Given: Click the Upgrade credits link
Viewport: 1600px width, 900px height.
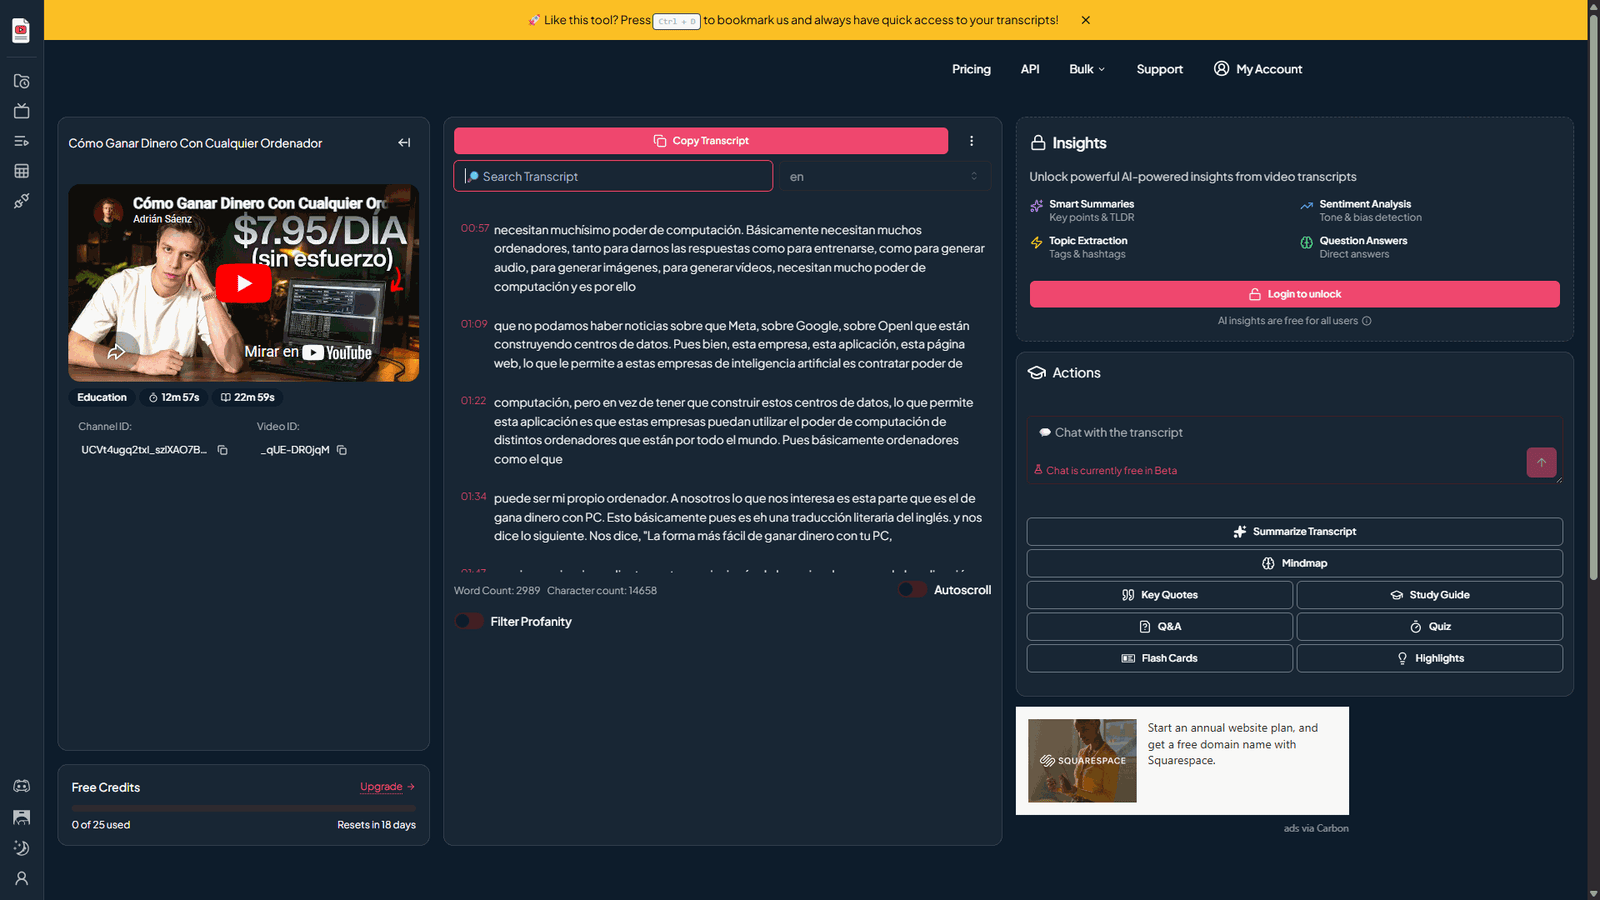Looking at the screenshot, I should click(x=387, y=787).
